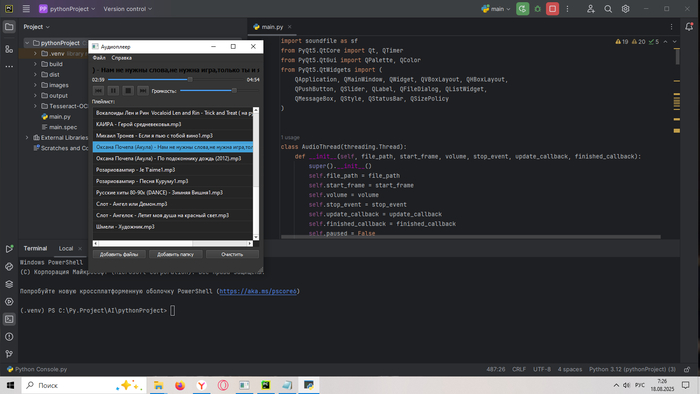Image resolution: width=700 pixels, height=394 pixels.
Task: Open Opera from the taskbar
Action: 223,385
